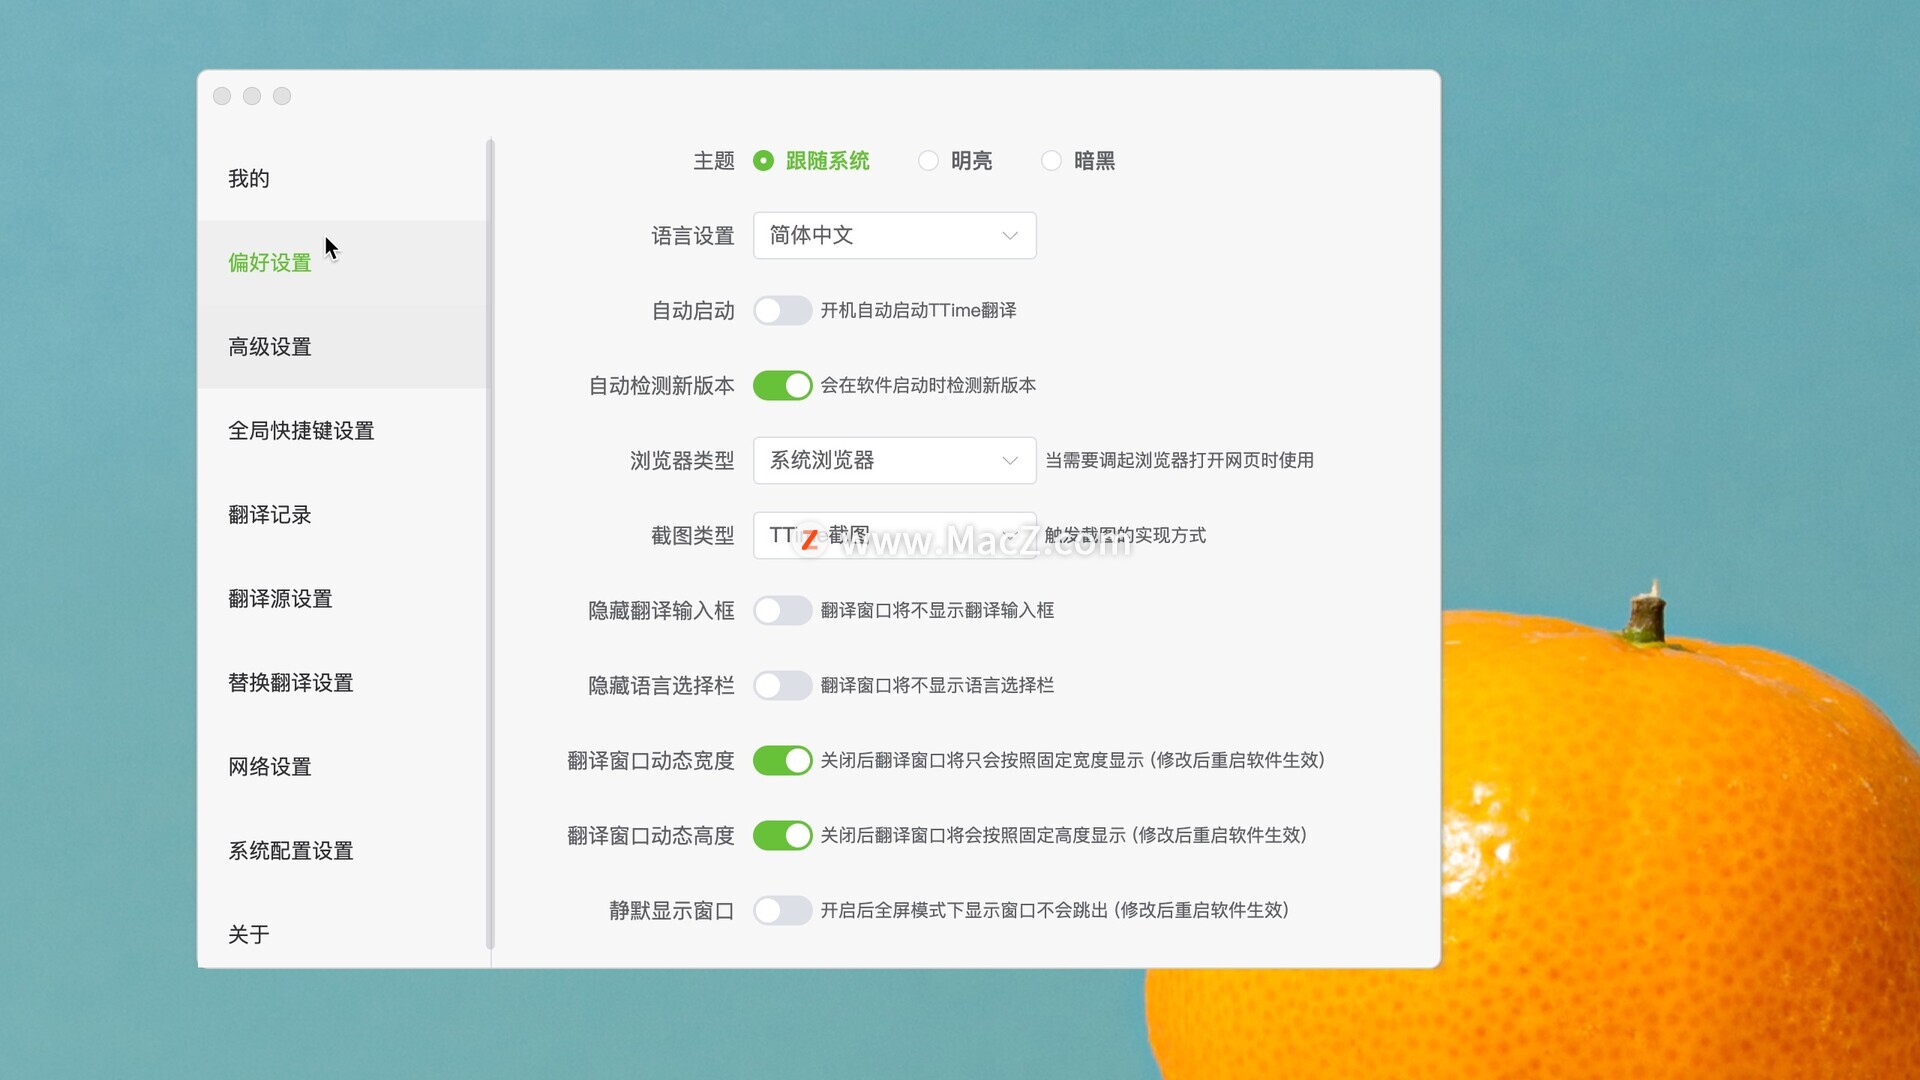1920x1080 pixels.
Task: Open the 我的 sidebar section
Action: [x=342, y=178]
